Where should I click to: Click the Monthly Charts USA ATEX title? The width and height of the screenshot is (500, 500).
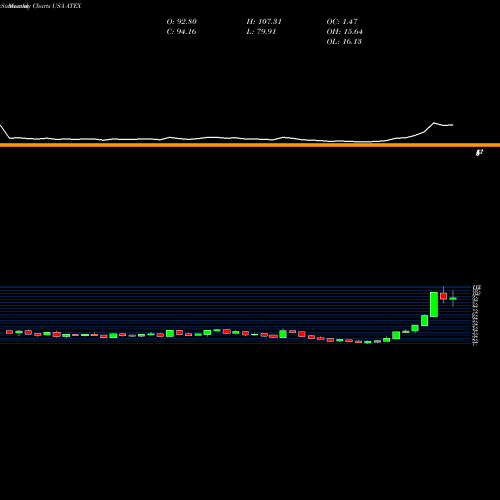click(x=41, y=6)
